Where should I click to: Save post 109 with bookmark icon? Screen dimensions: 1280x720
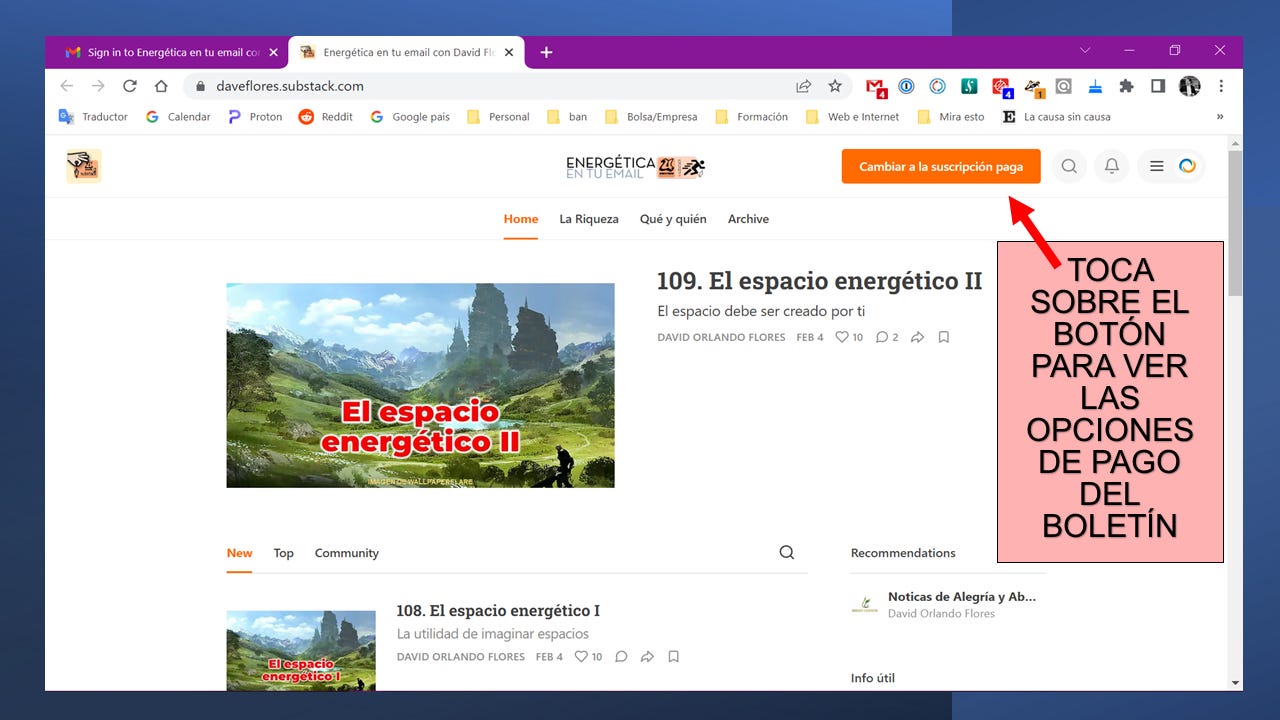(943, 337)
